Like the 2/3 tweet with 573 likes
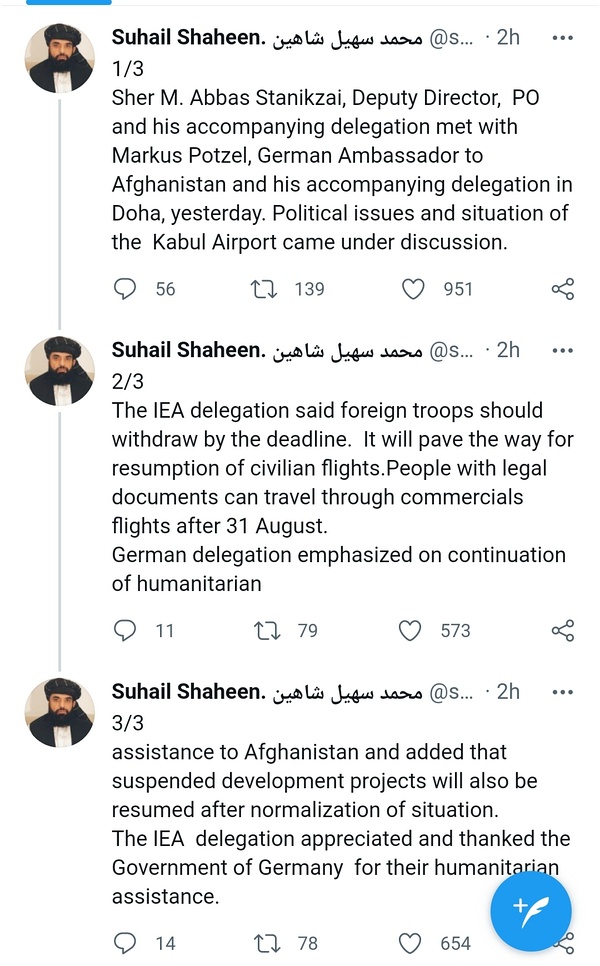 (x=410, y=630)
